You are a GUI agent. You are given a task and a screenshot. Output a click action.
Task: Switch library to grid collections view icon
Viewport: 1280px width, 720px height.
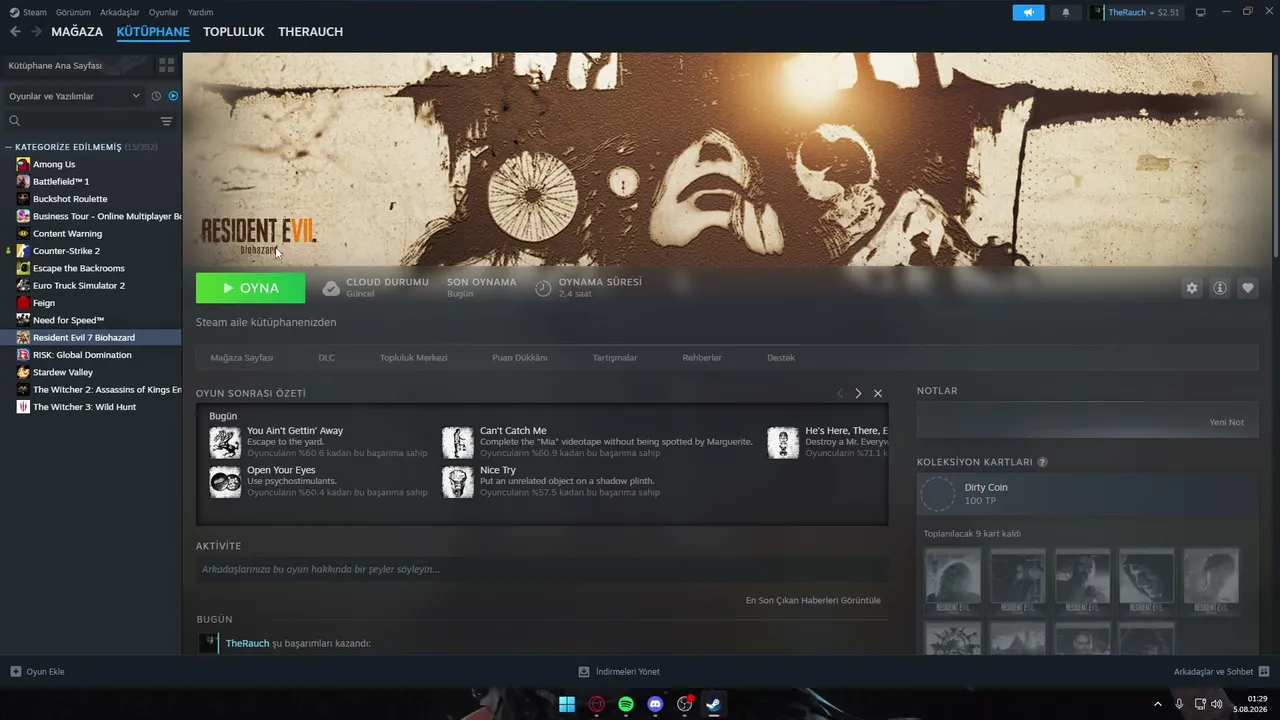coord(166,65)
